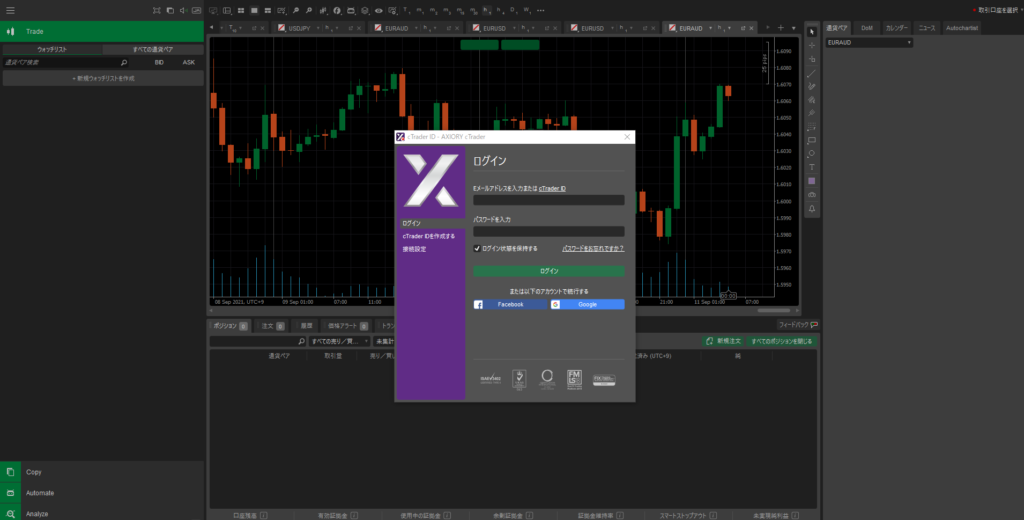Screen dimensions: 1024x520
Task: Click すべてのポジションを閉じる button
Action: coord(782,341)
